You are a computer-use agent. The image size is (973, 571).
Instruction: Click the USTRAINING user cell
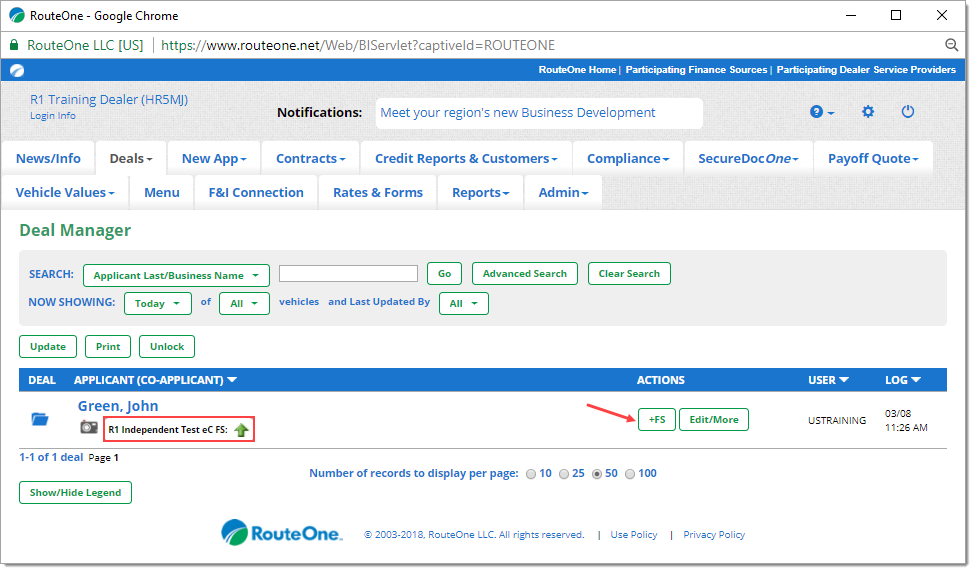point(836,421)
